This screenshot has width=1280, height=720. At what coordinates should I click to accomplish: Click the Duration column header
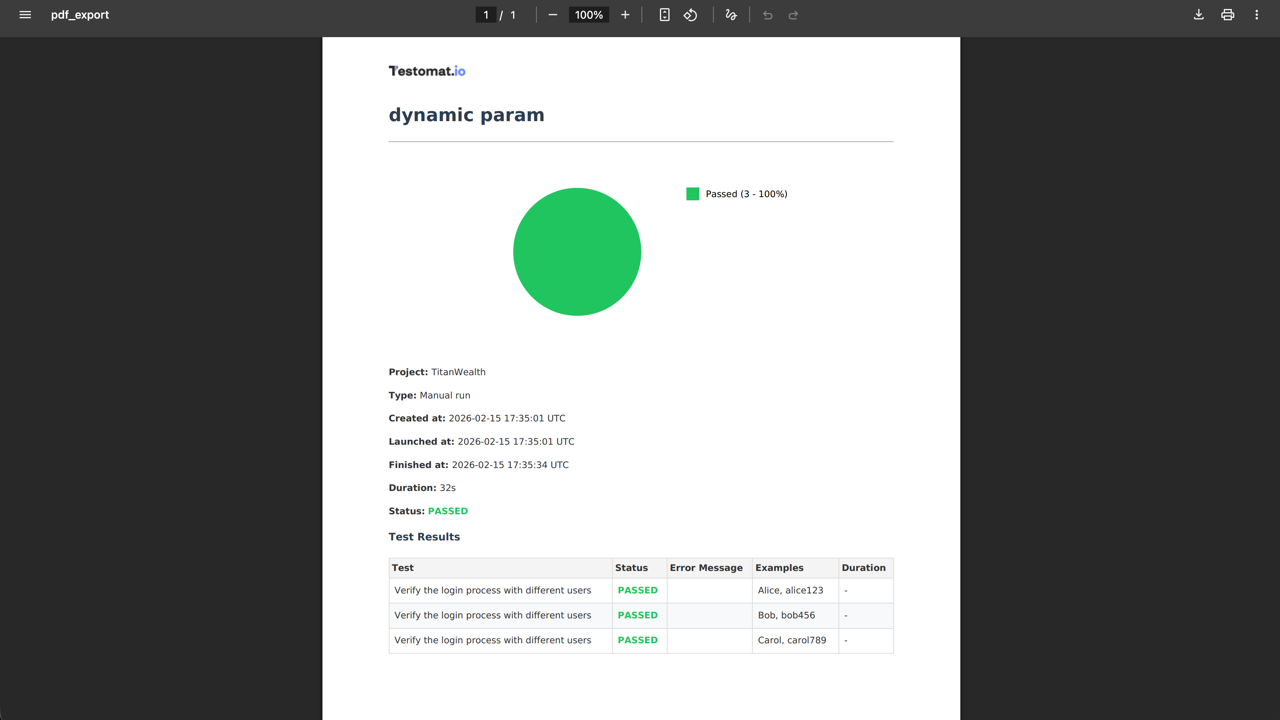(864, 567)
